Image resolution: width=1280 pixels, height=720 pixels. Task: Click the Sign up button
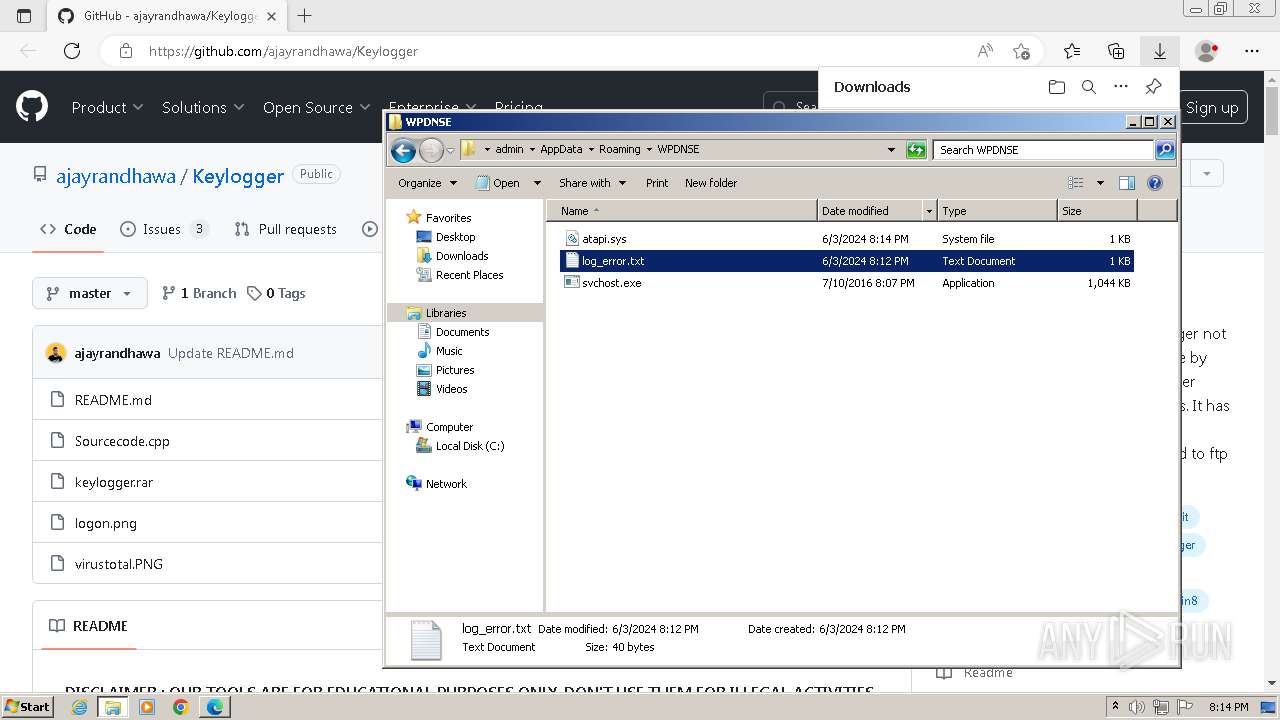point(1212,108)
